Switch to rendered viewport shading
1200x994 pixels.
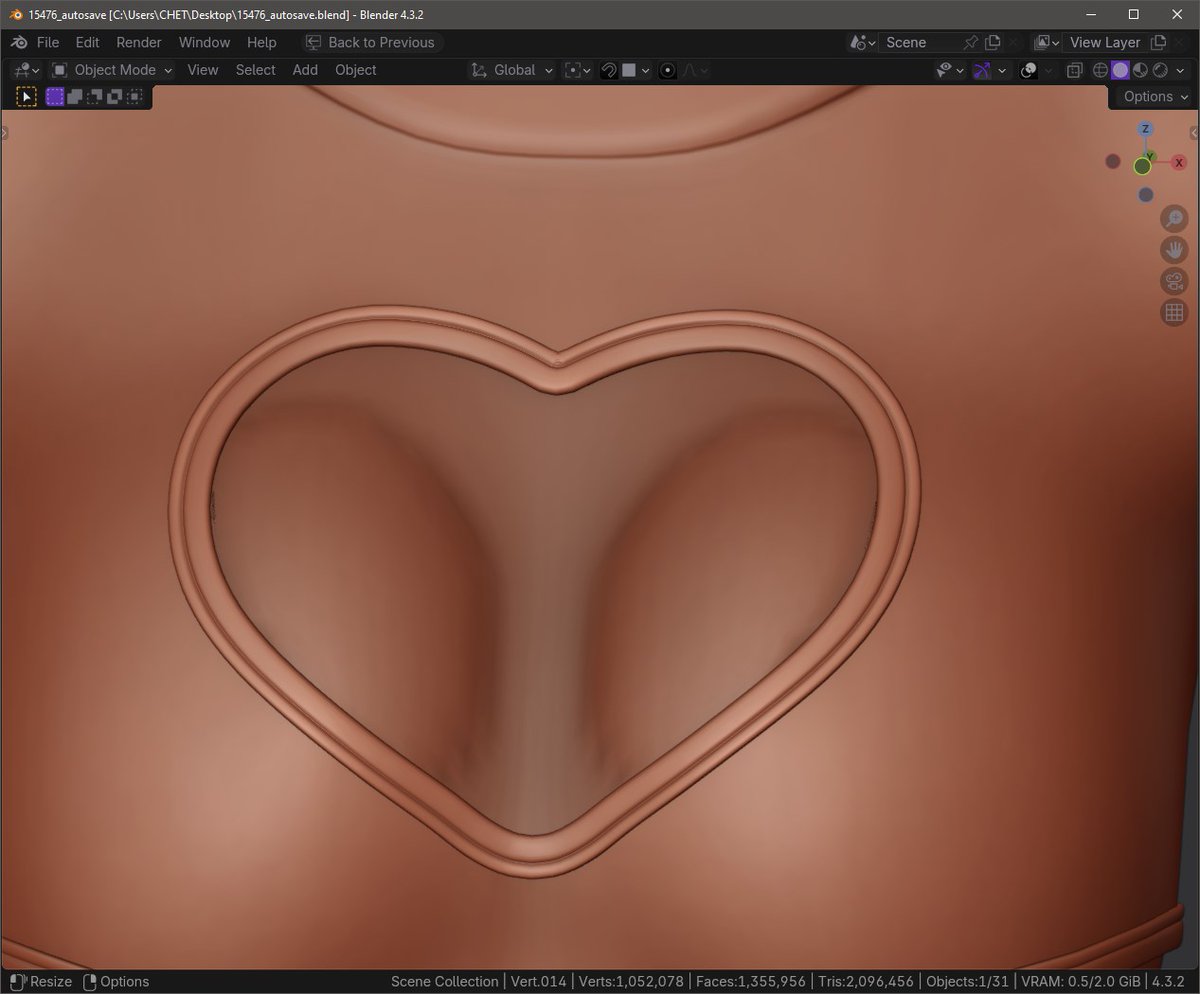[x=1160, y=70]
